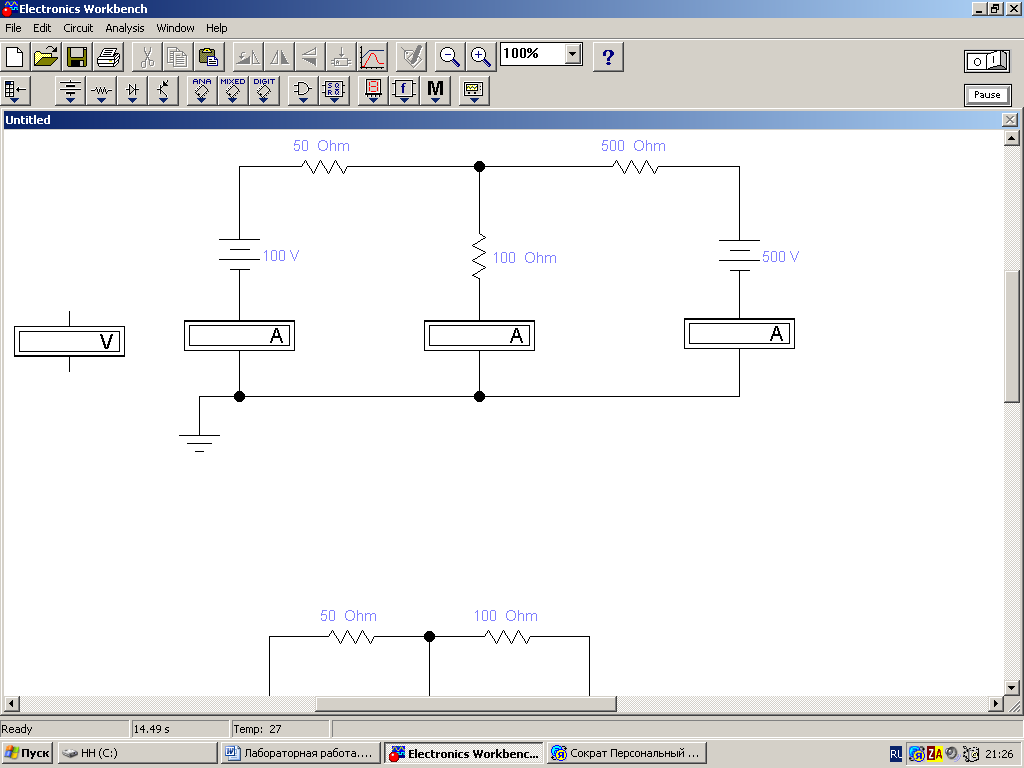
Task: Switch to Сократ Персональный taskbar app
Action: click(x=627, y=753)
